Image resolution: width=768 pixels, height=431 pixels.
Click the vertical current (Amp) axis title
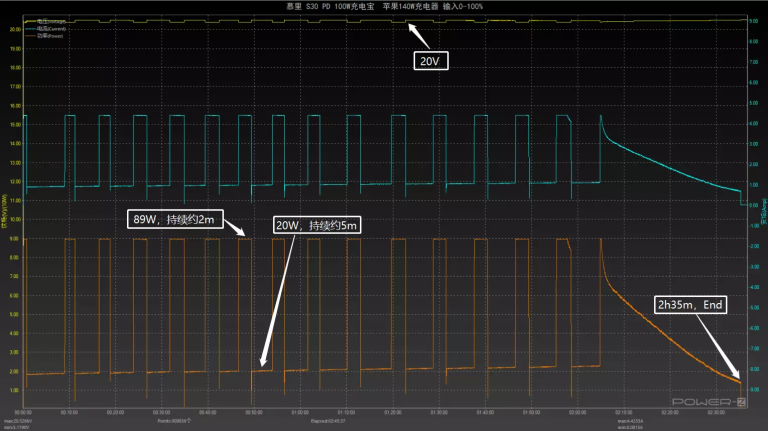pyautogui.click(x=764, y=212)
